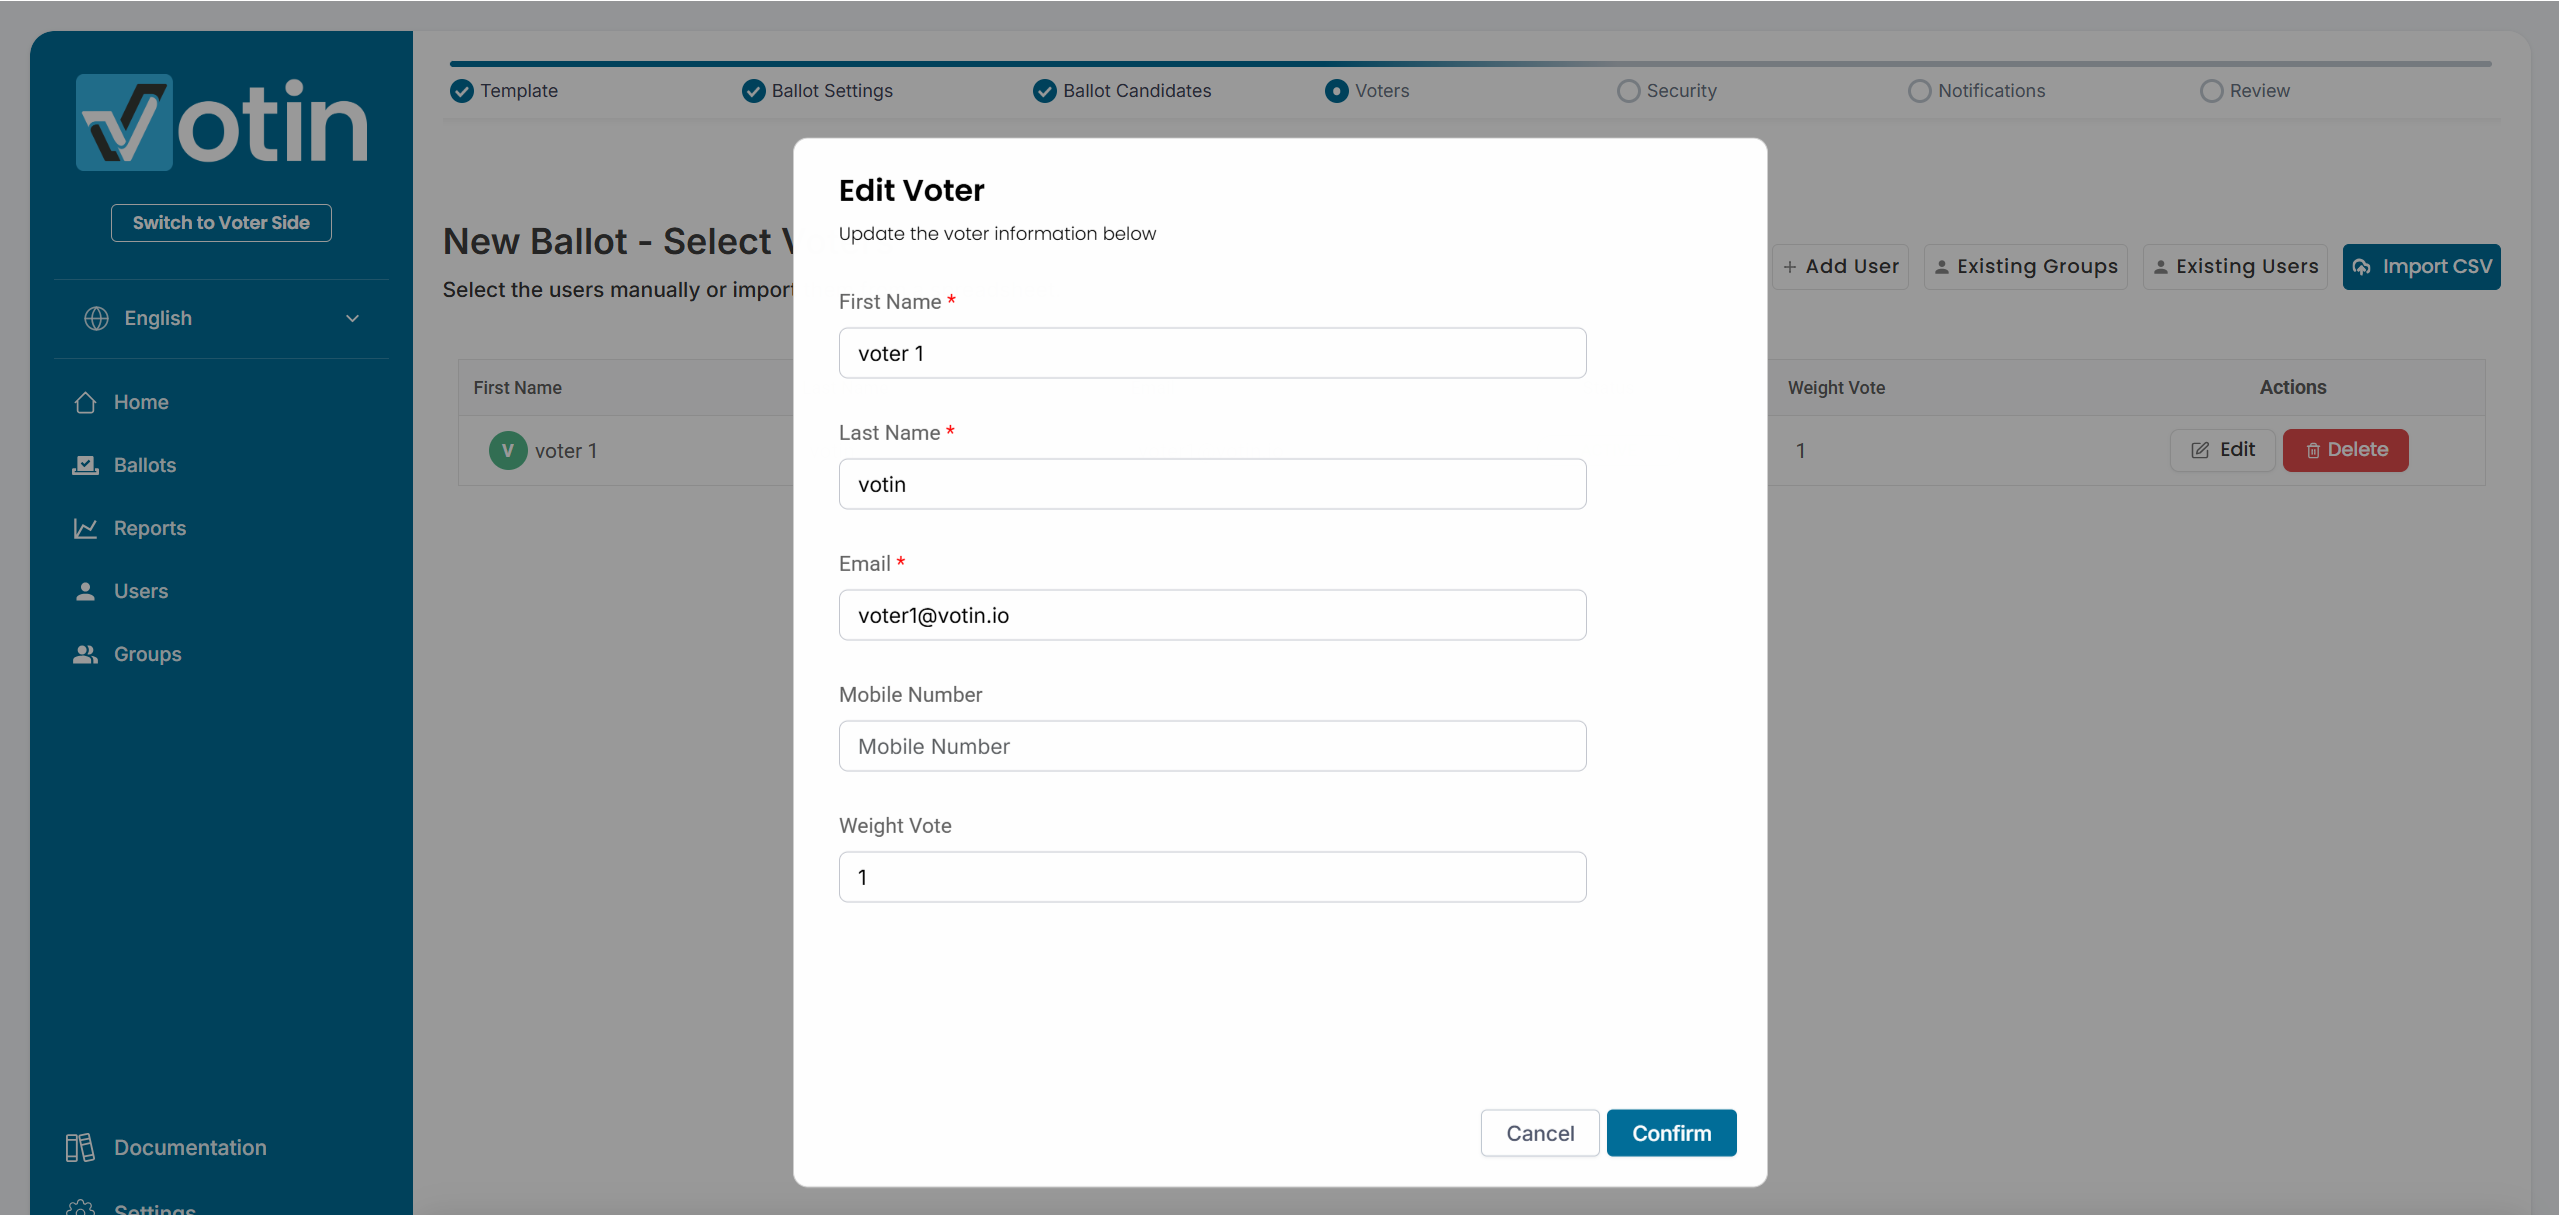
Task: Cancel the Edit Voter dialog
Action: [x=1539, y=1133]
